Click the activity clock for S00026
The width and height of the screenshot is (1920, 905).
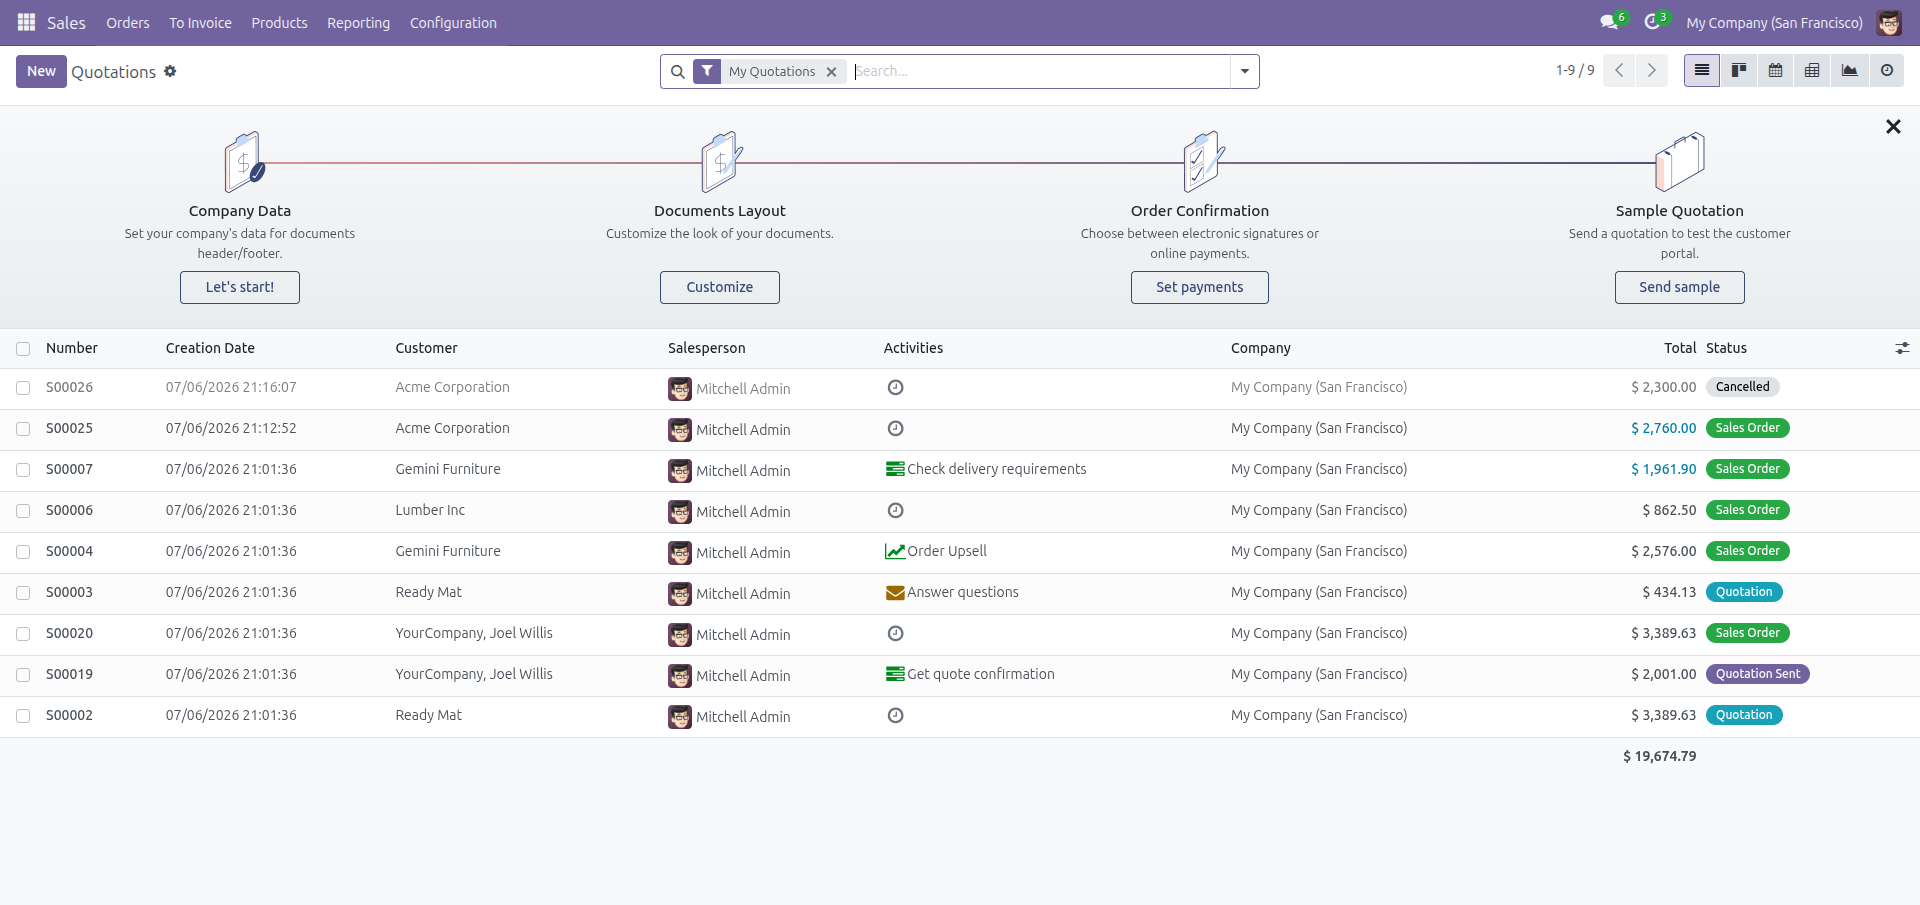896,388
